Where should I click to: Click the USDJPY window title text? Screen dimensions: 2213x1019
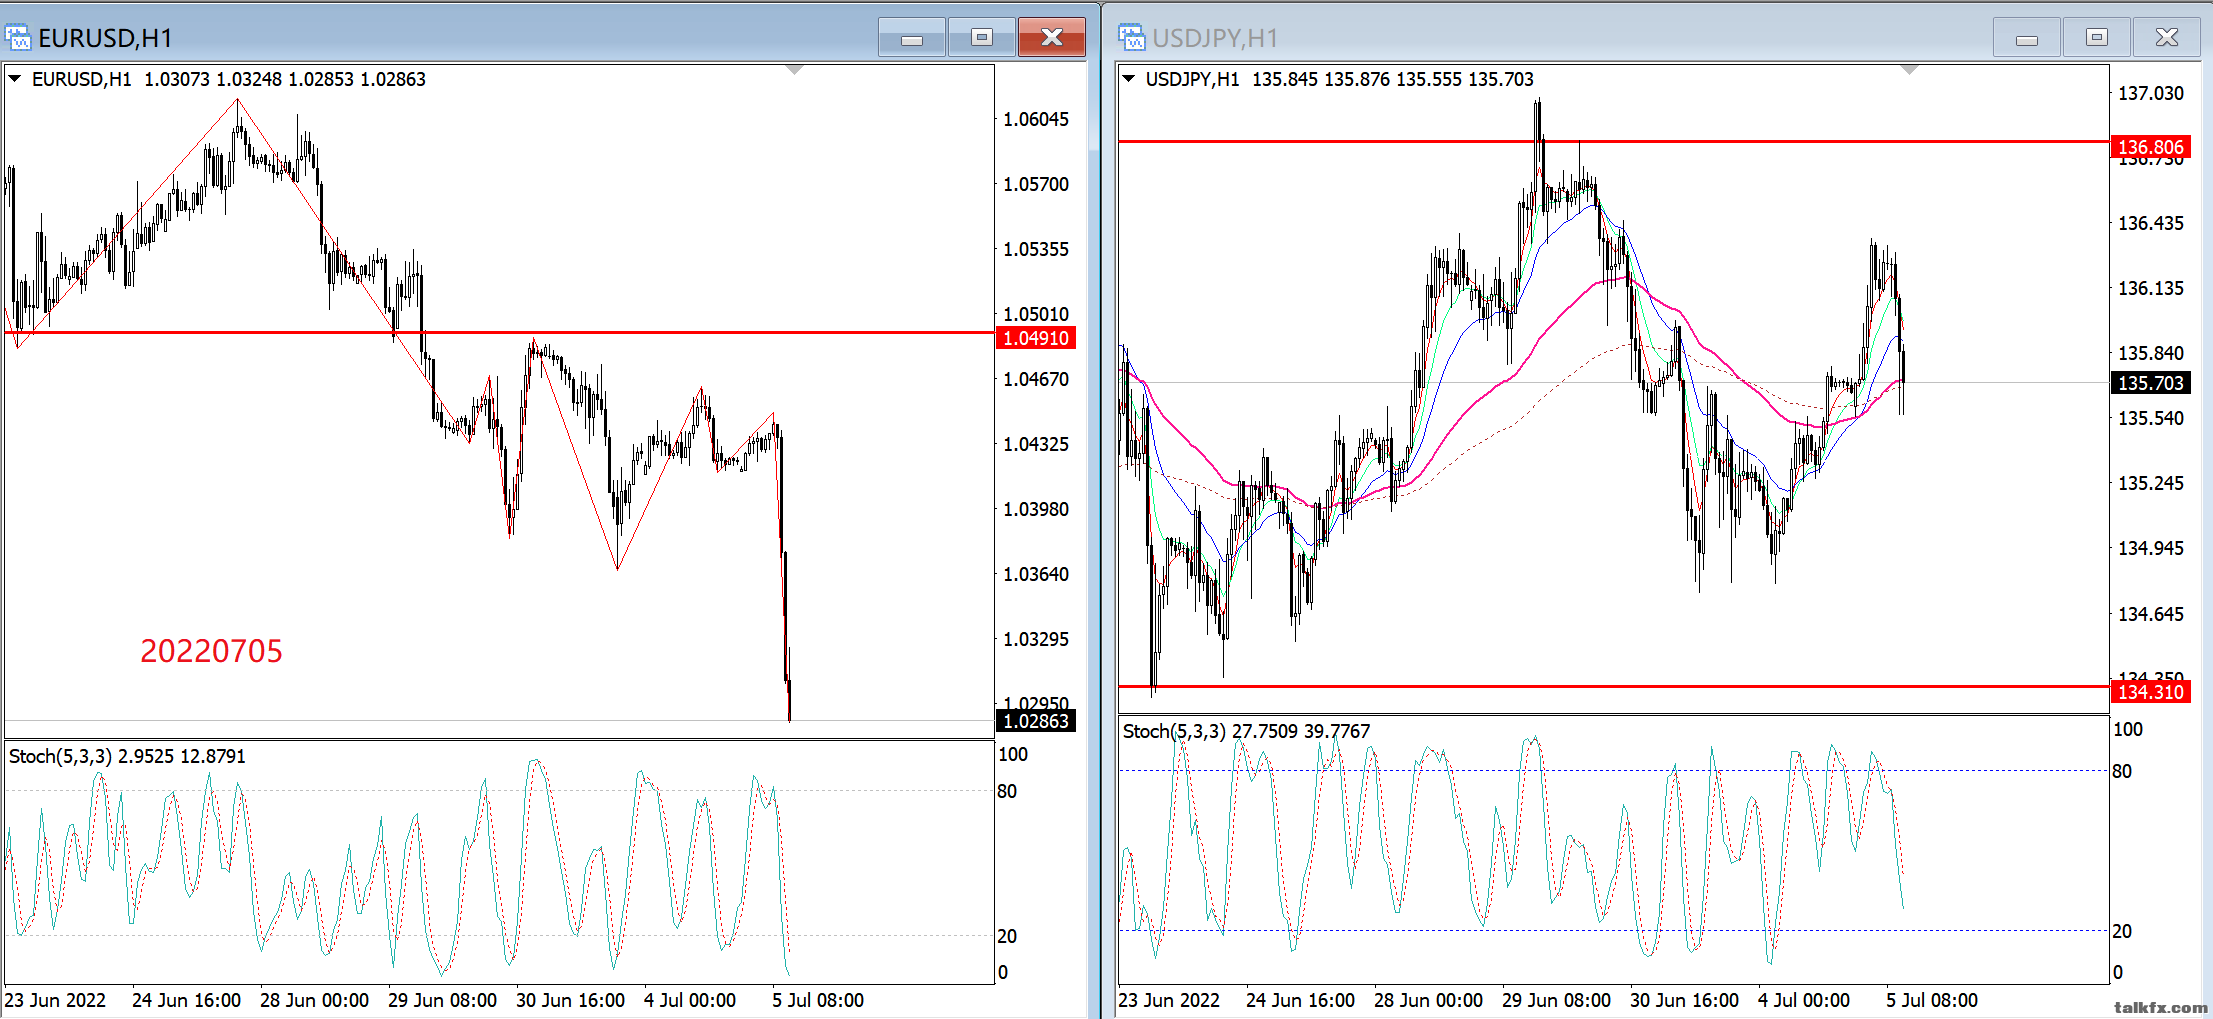[1215, 38]
